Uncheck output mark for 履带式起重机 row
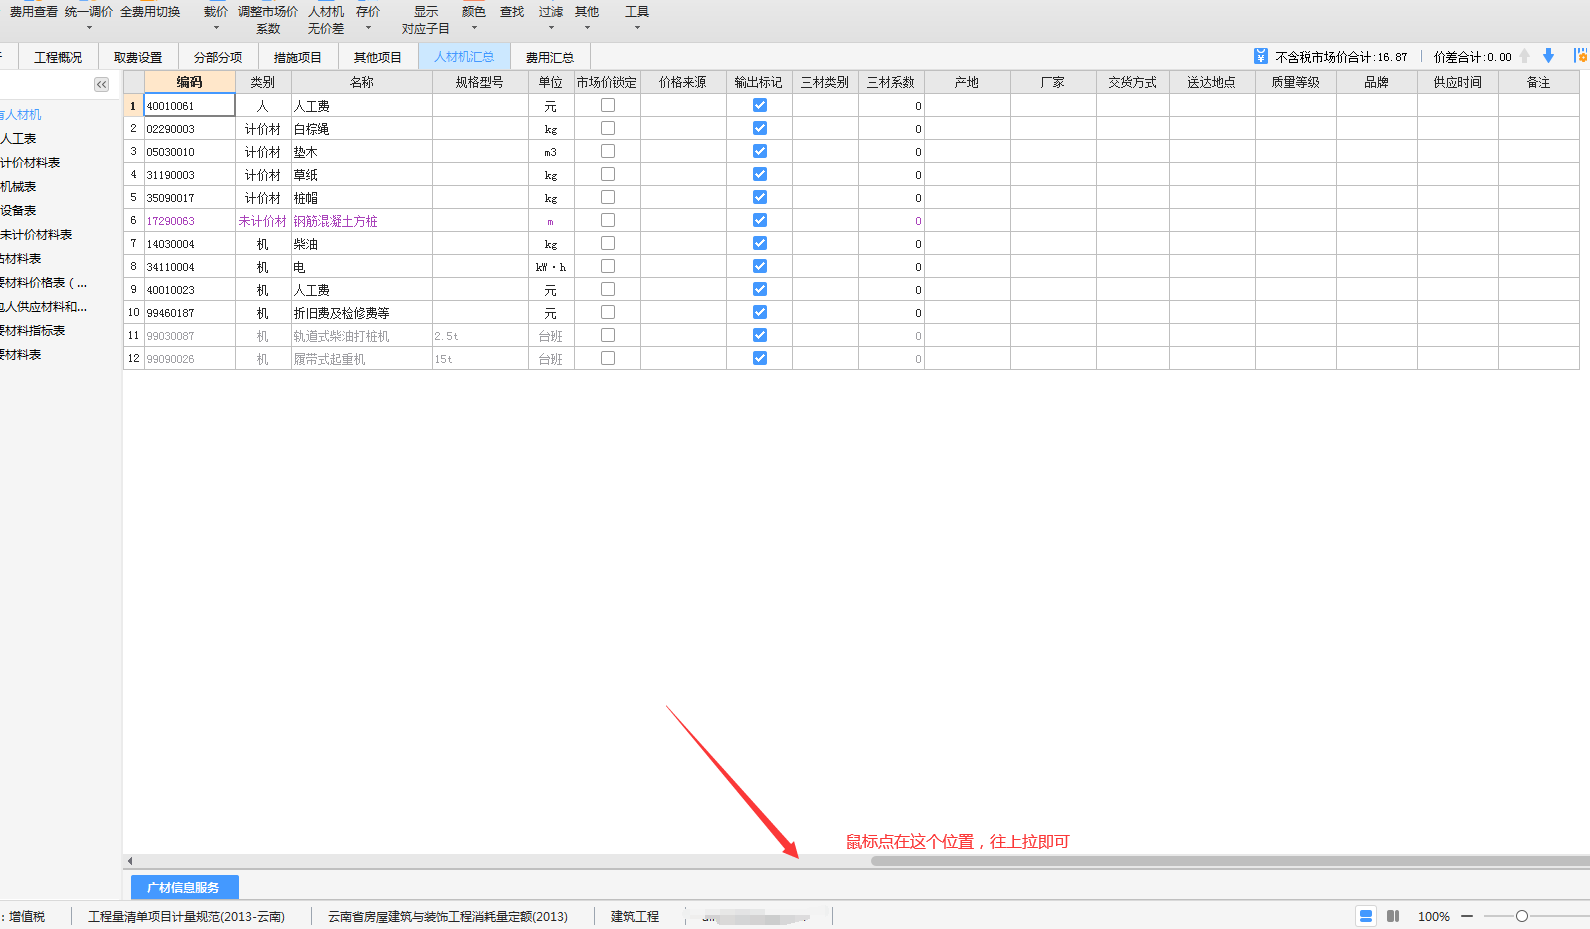The image size is (1590, 929). click(x=760, y=358)
